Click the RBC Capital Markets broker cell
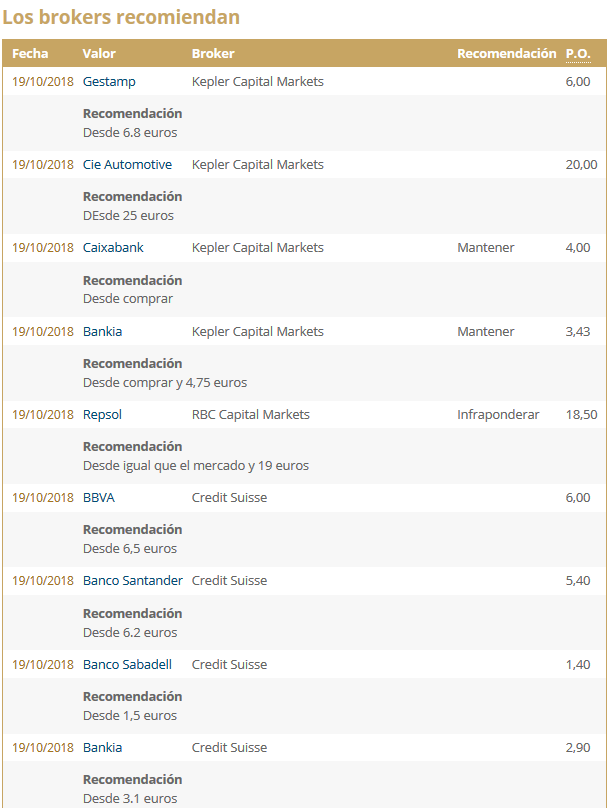611x808 pixels. [x=251, y=414]
